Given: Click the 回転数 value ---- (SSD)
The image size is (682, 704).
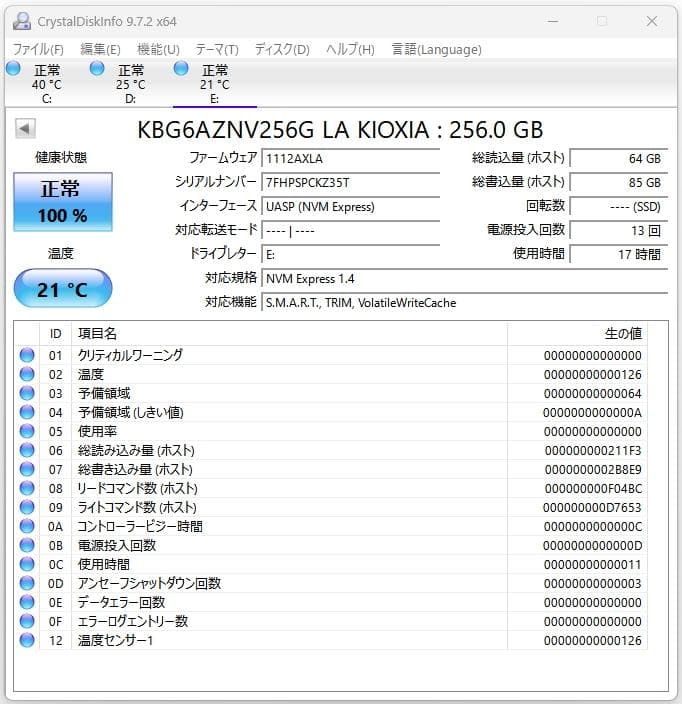Looking at the screenshot, I should tap(619, 207).
